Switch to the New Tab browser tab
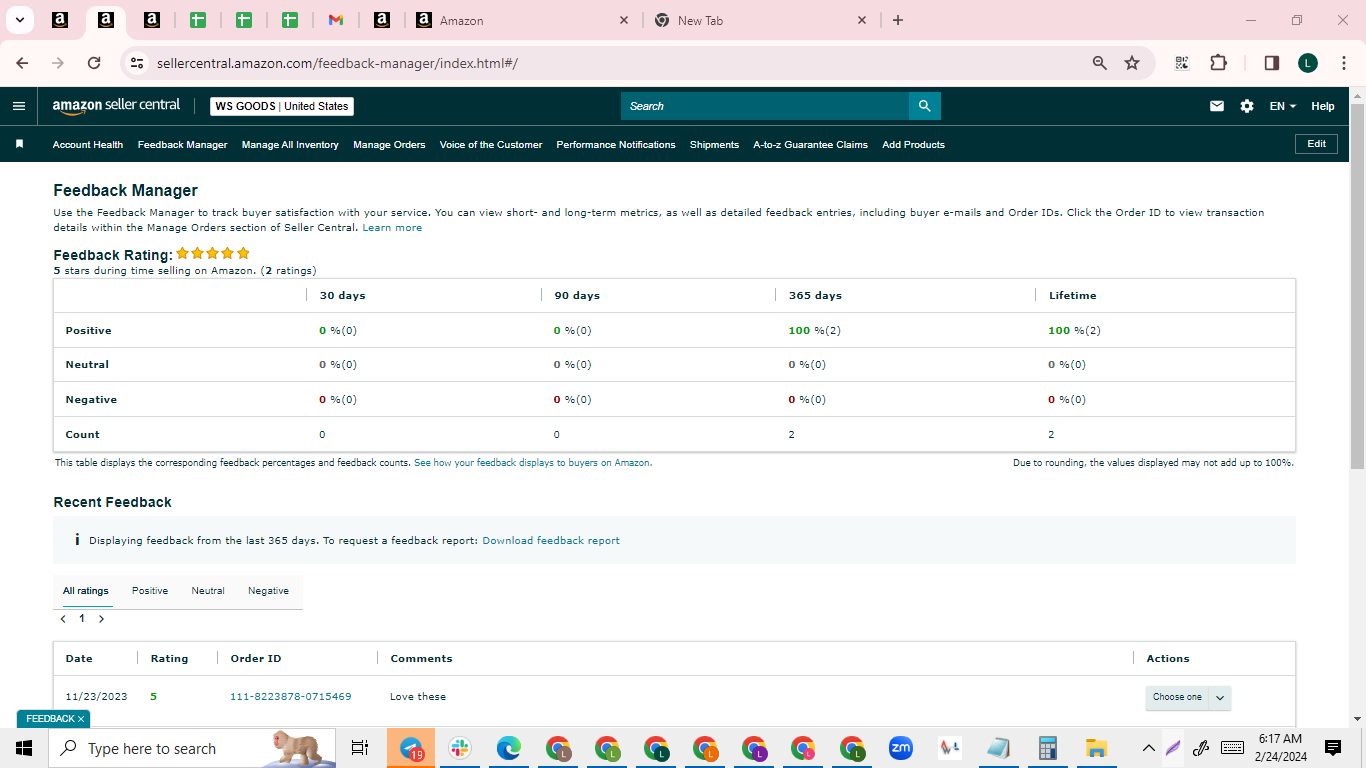This screenshot has height=768, width=1366. [760, 20]
